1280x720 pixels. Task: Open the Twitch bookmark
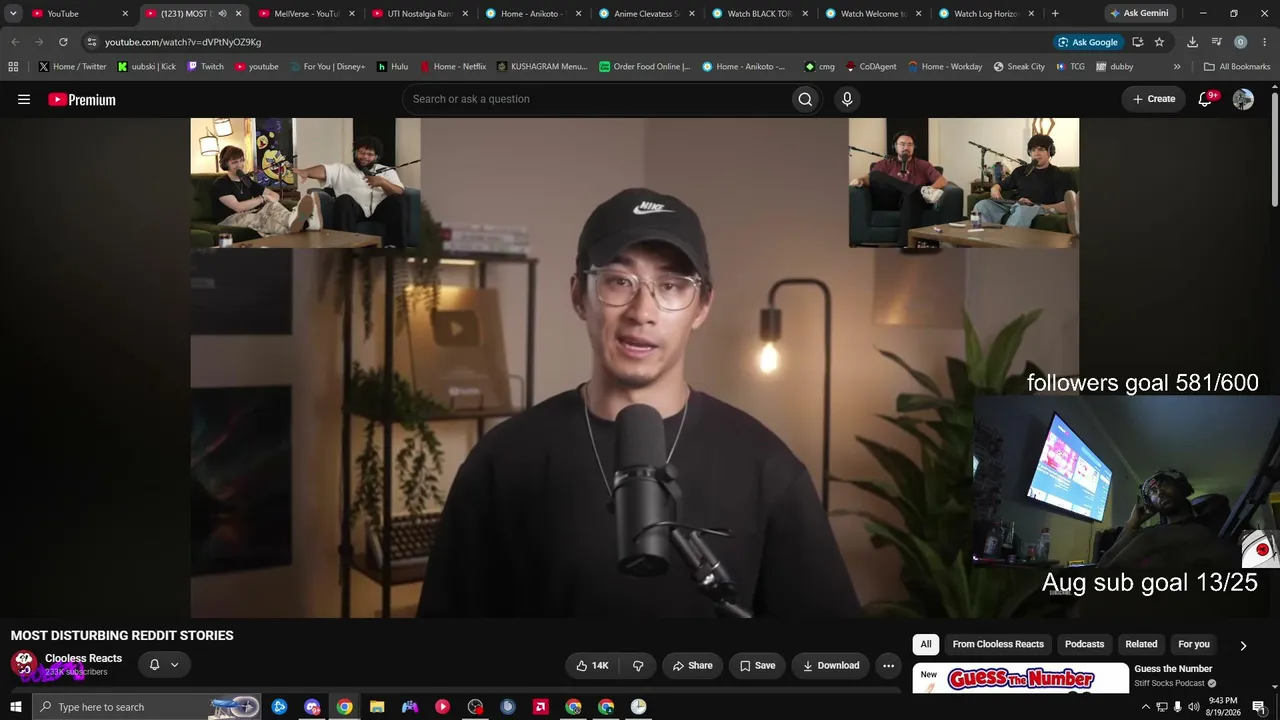pos(205,67)
